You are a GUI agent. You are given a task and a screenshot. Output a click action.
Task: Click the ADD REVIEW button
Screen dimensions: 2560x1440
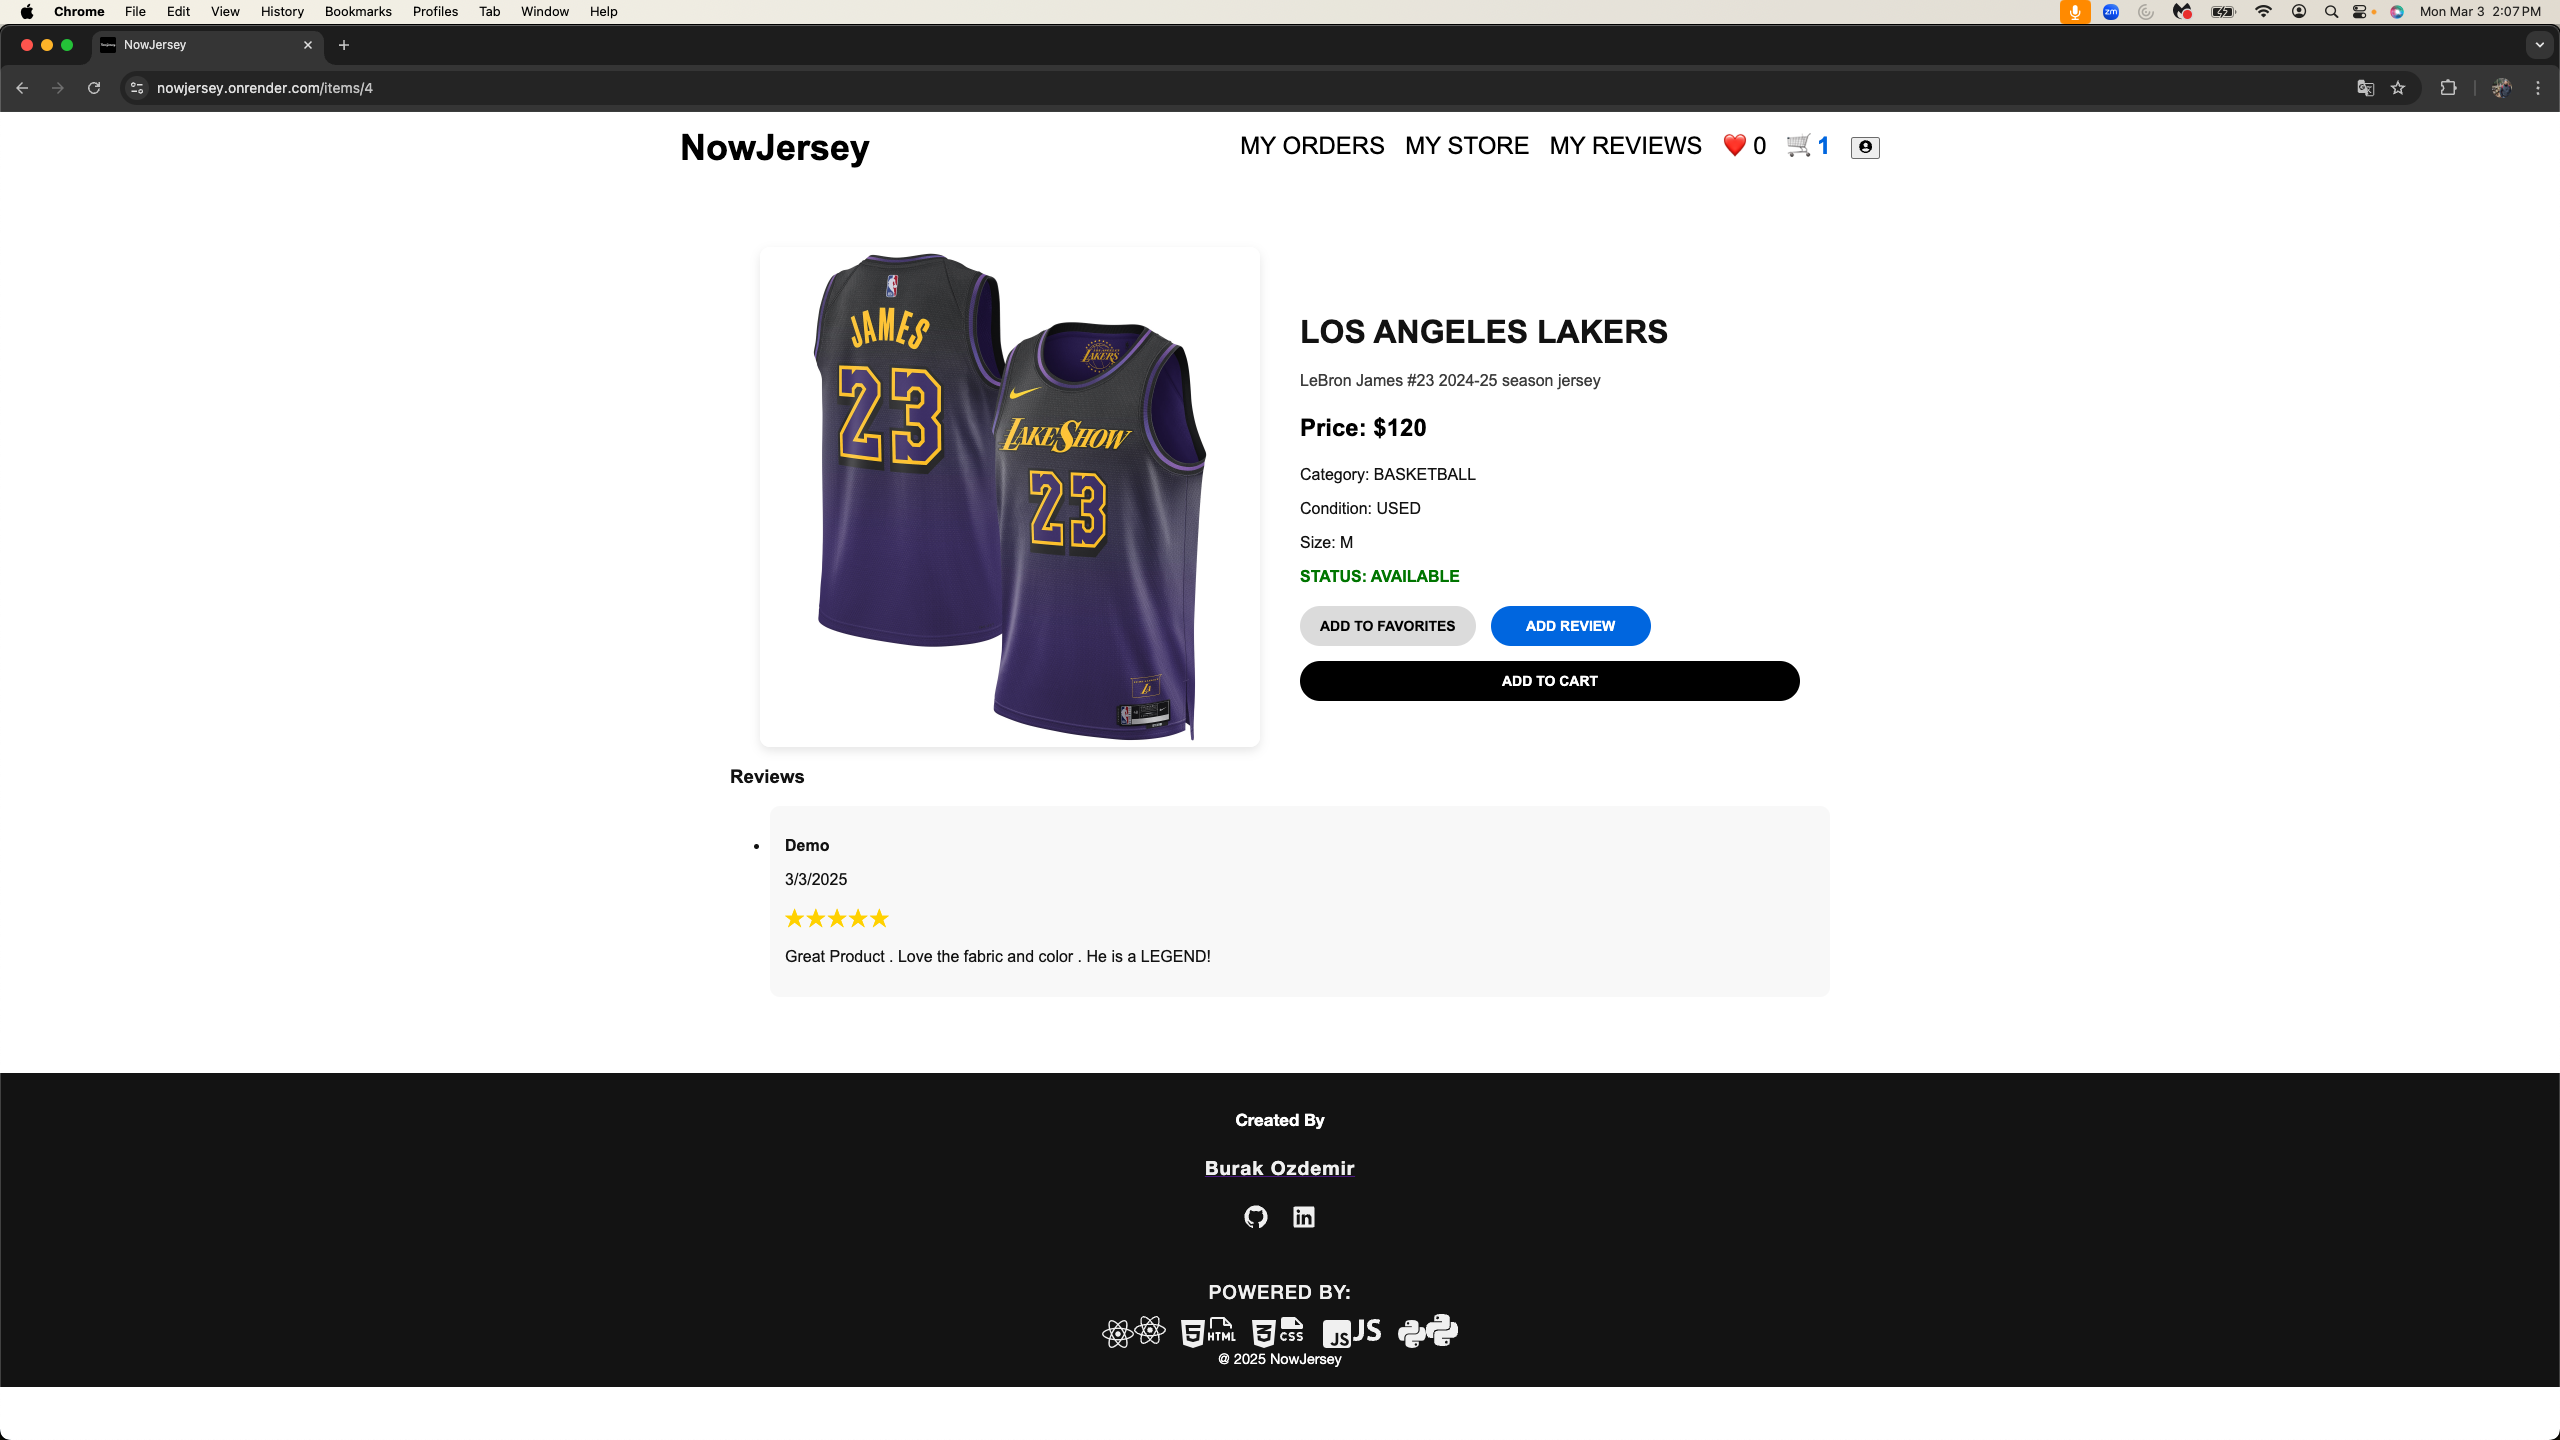tap(1570, 626)
